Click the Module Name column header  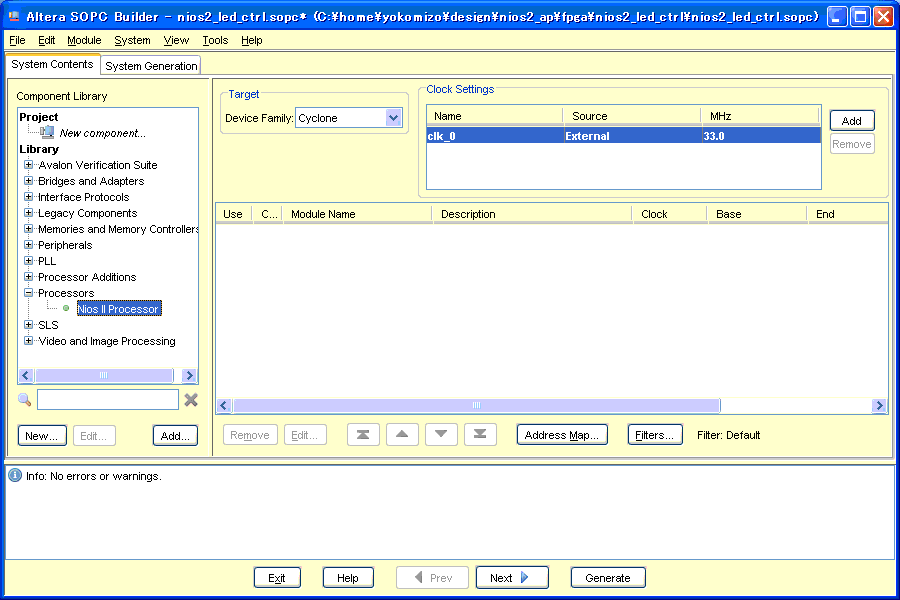click(x=356, y=214)
